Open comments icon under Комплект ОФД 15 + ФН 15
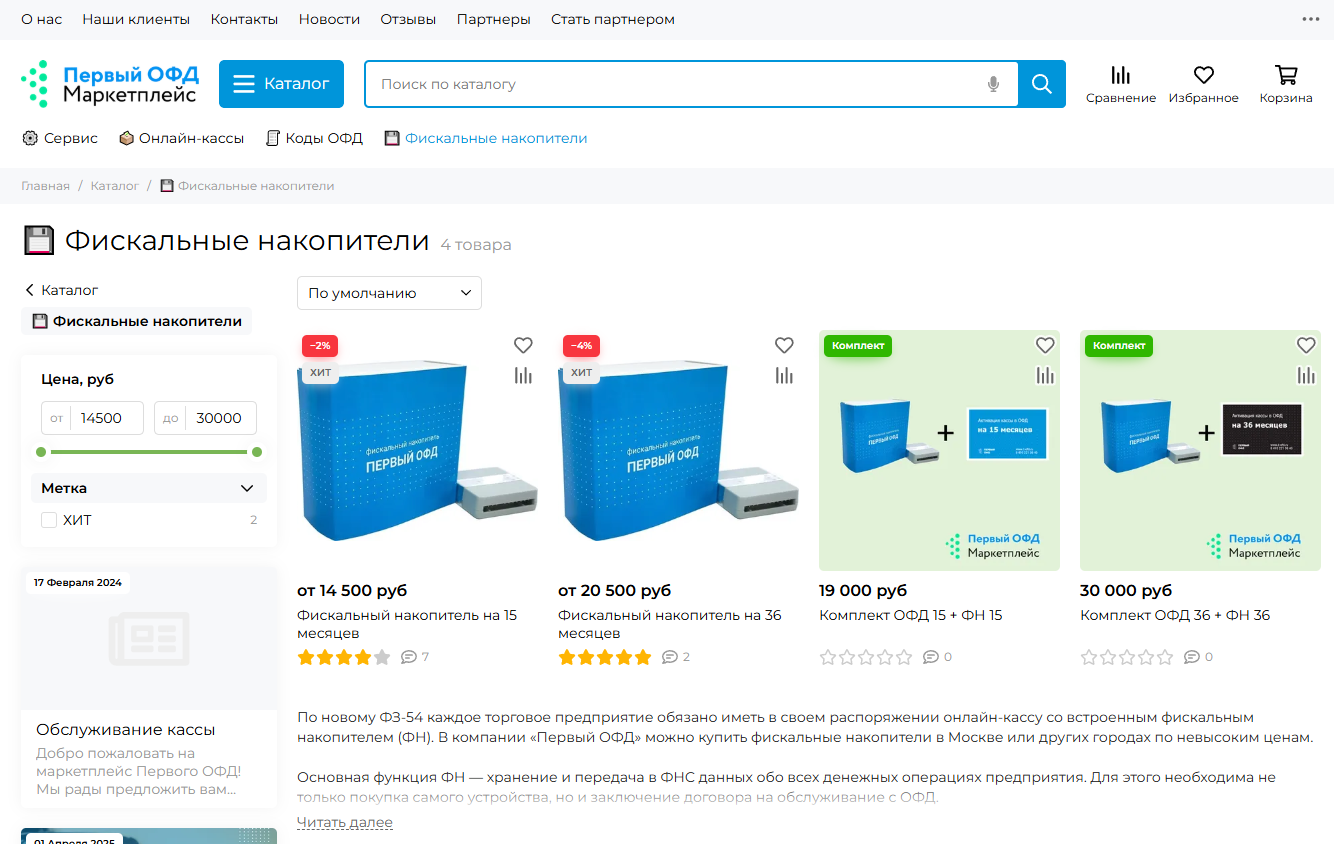 (931, 657)
